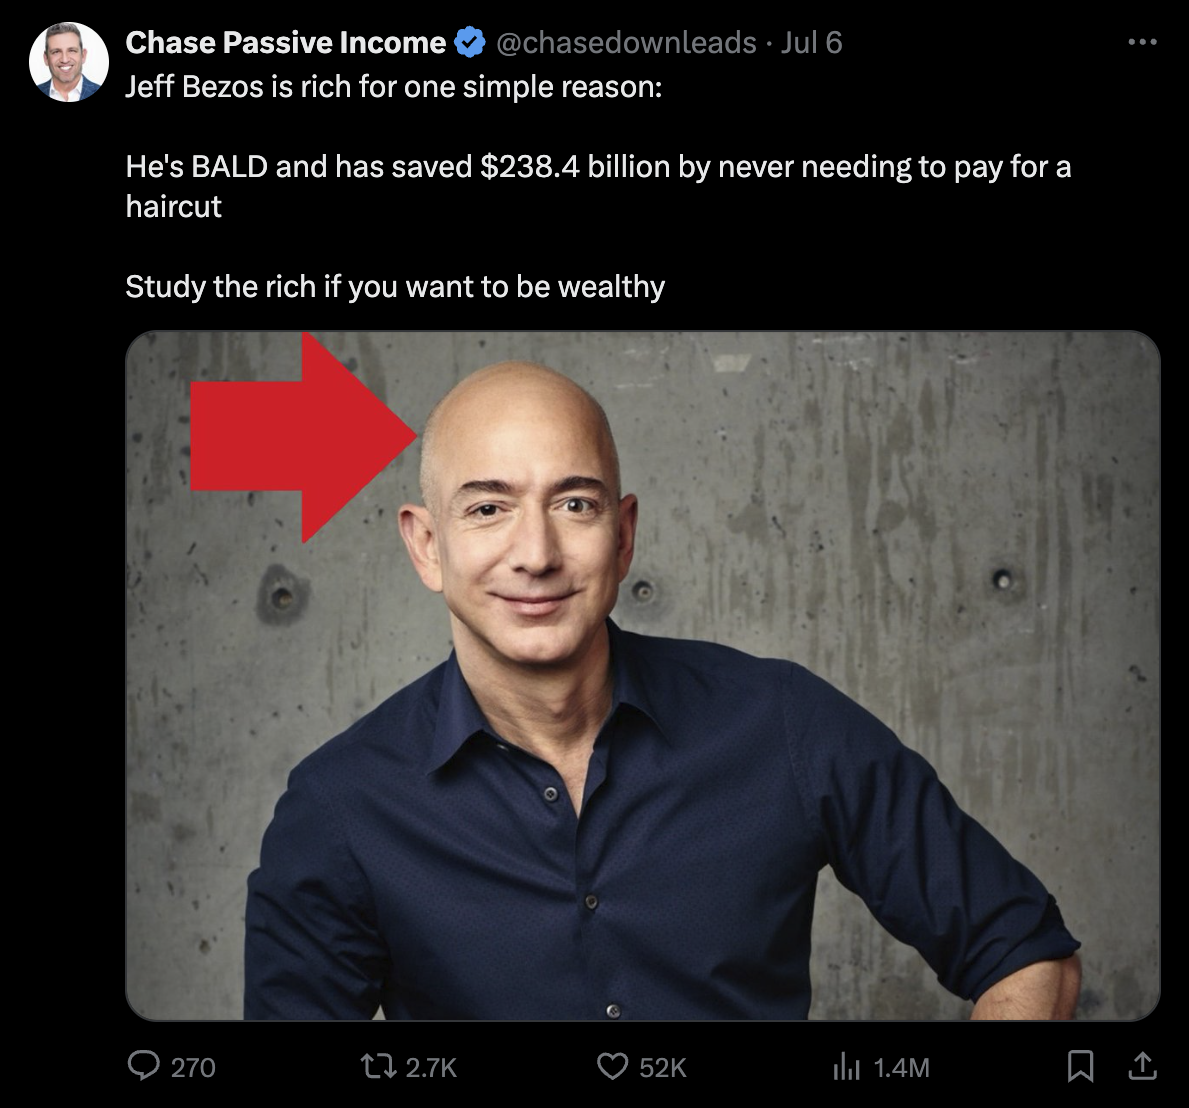The width and height of the screenshot is (1189, 1108).
Task: Click the blue verified badge next to the name
Action: pos(469,42)
